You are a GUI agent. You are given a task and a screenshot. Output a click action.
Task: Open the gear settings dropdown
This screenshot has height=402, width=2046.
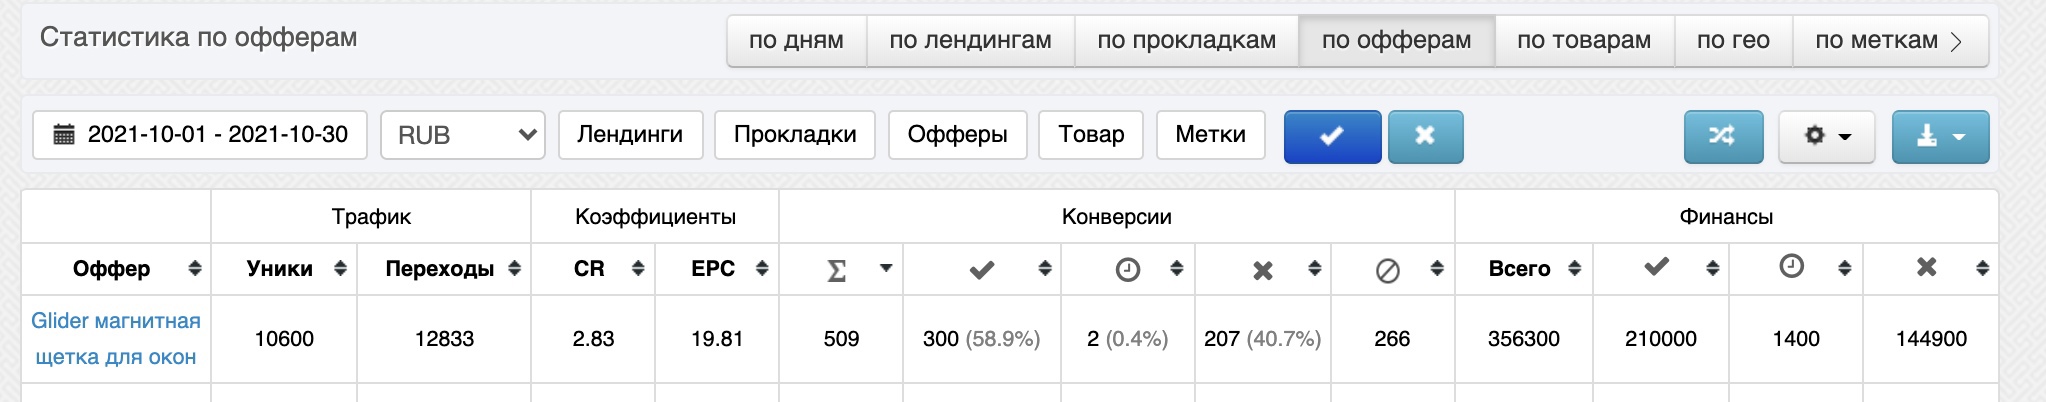(1827, 136)
